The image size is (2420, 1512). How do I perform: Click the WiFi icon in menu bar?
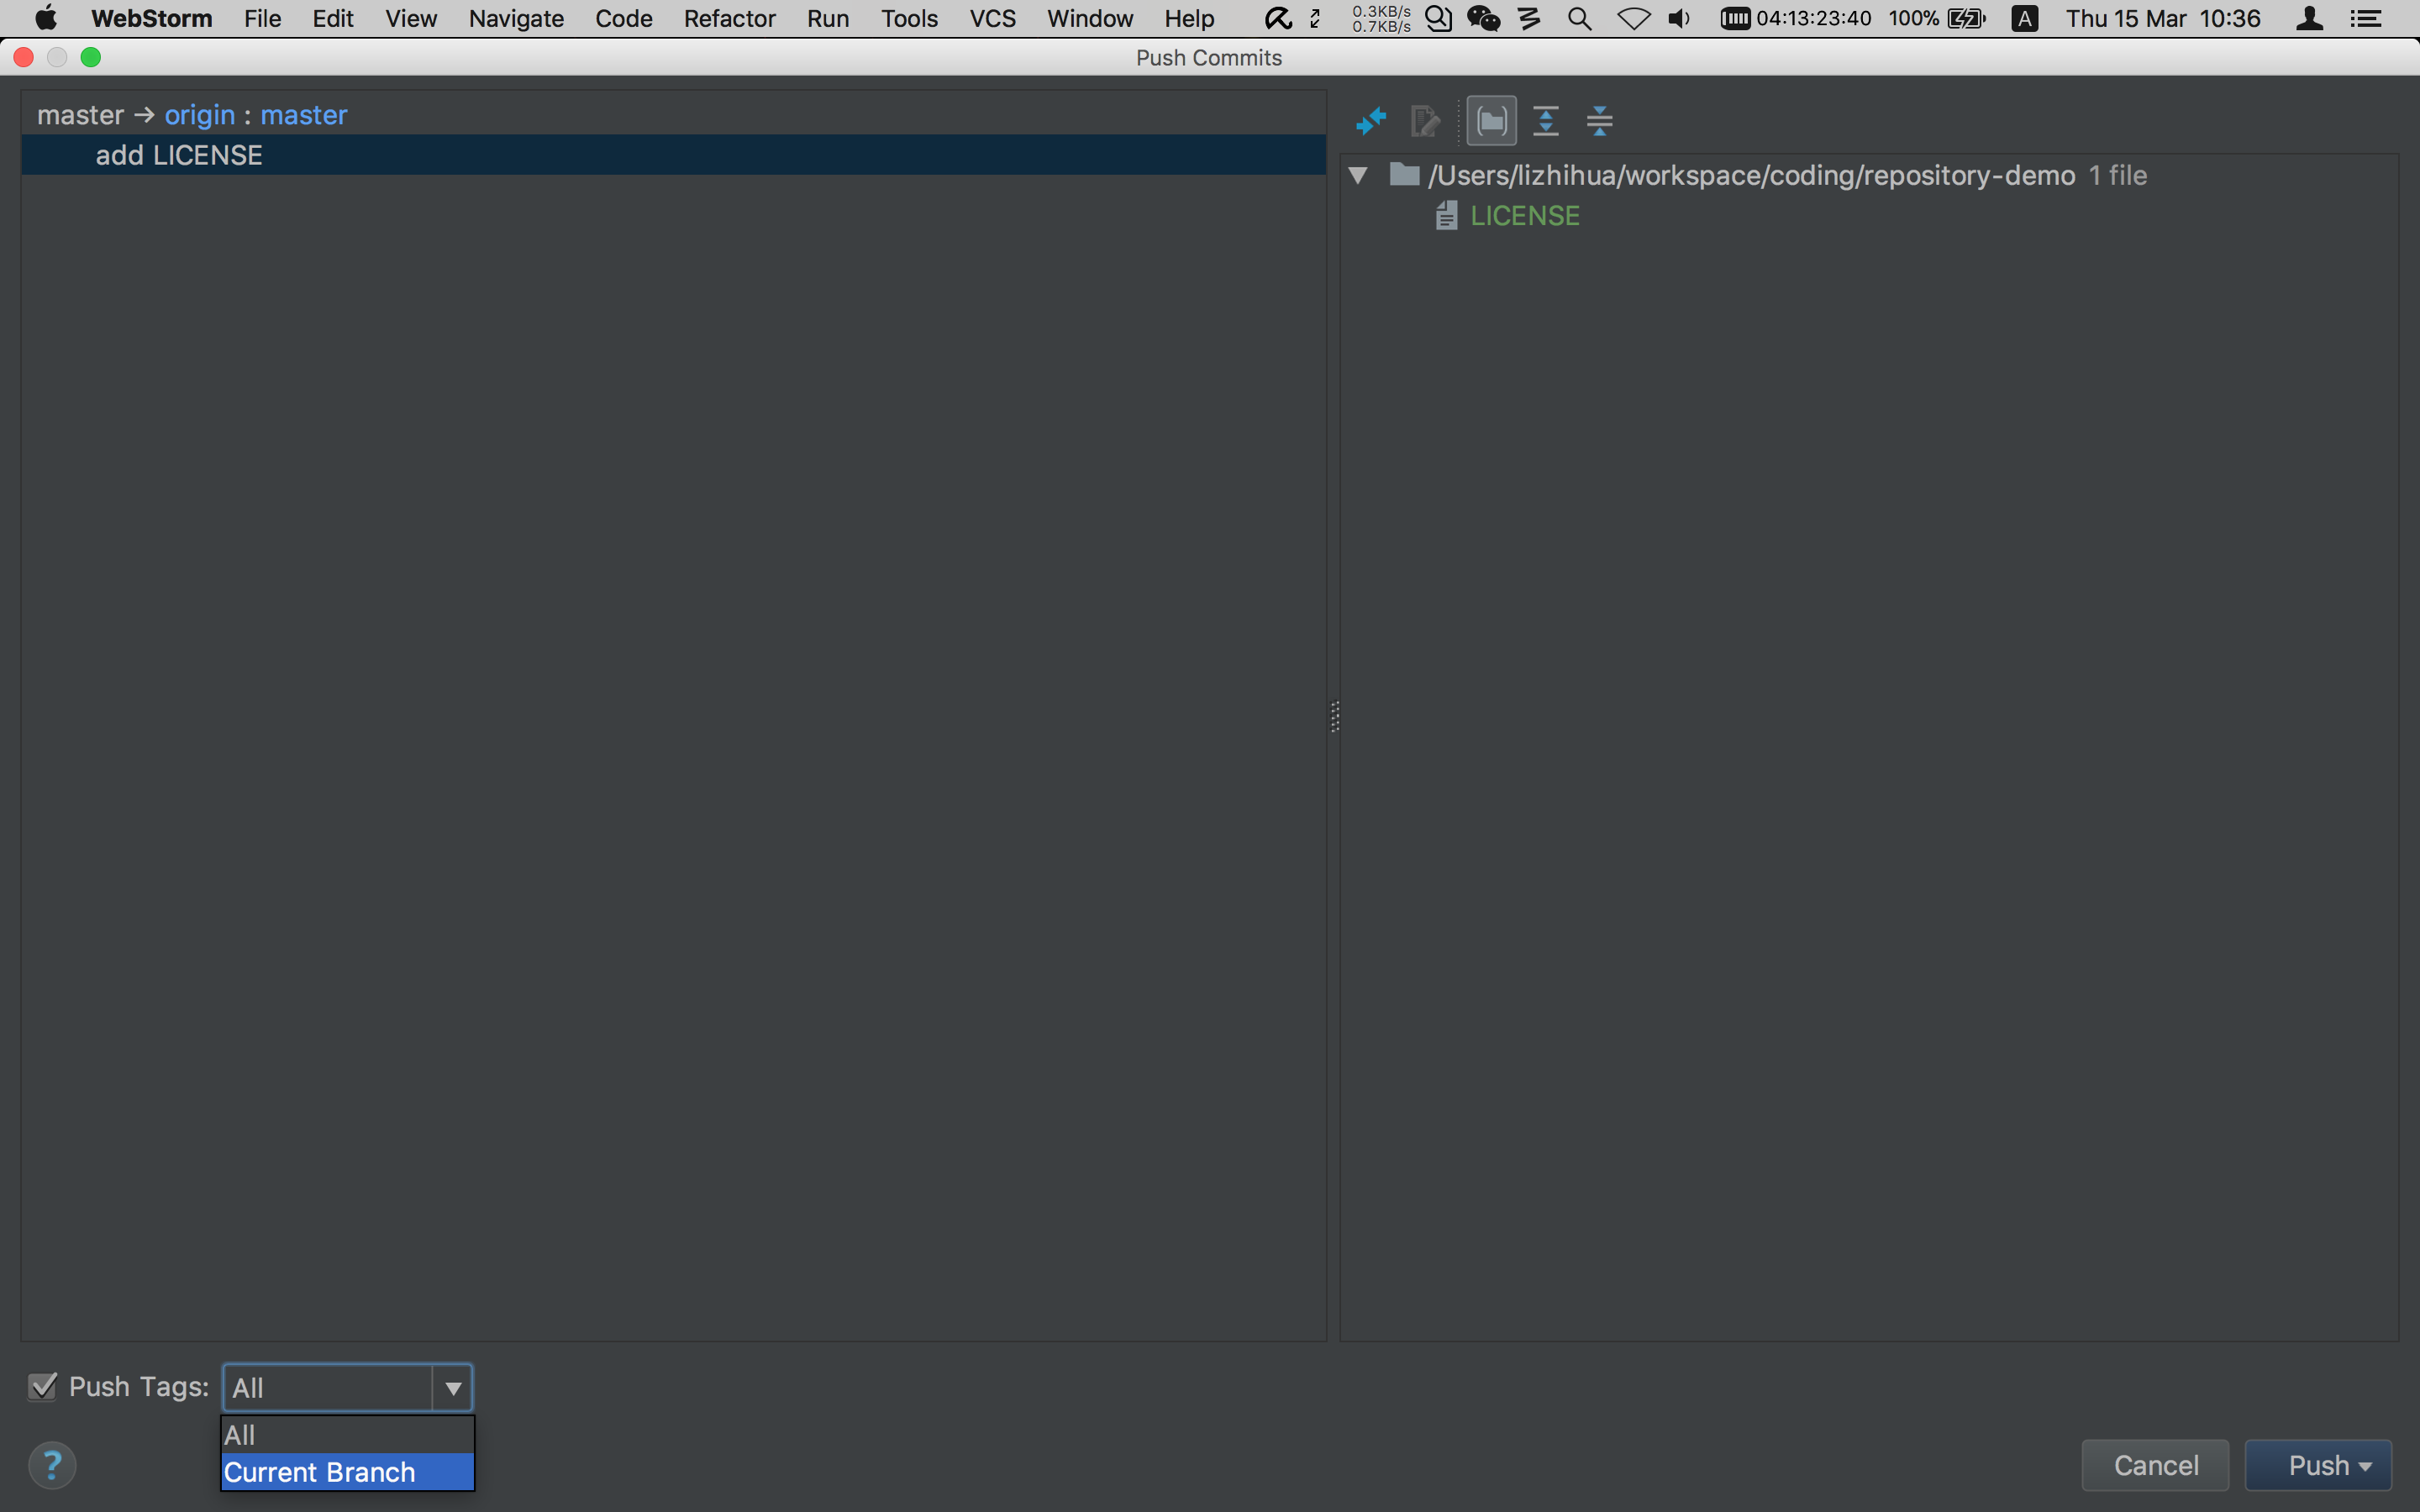click(1632, 18)
